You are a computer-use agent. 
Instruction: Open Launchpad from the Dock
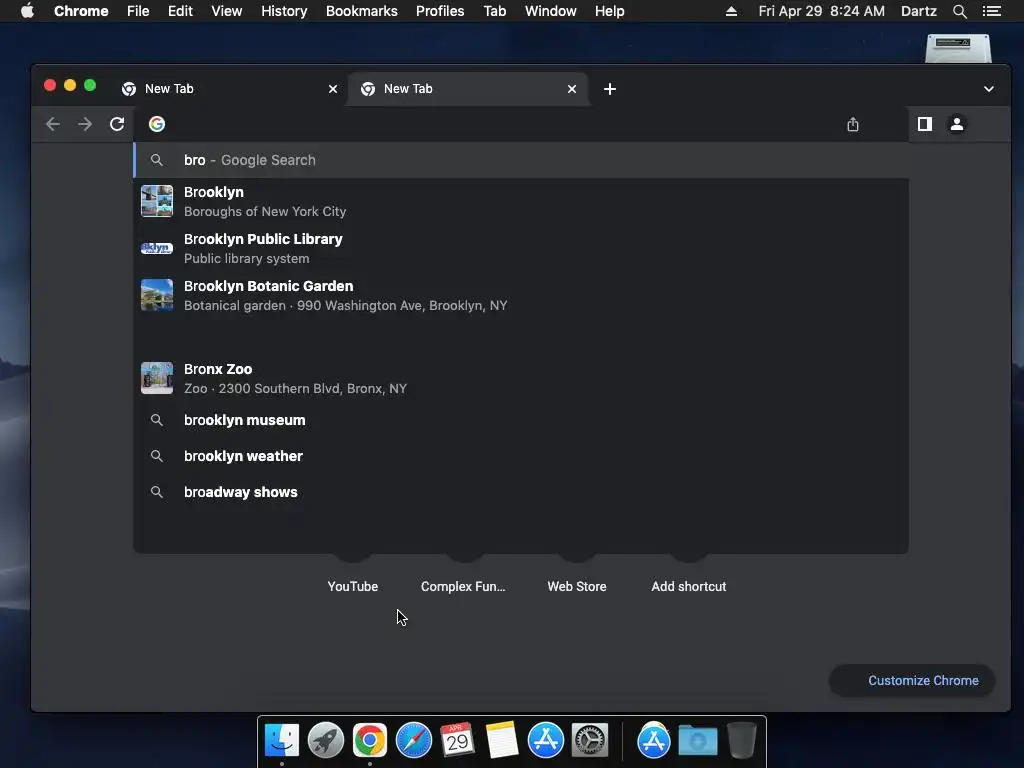click(326, 741)
